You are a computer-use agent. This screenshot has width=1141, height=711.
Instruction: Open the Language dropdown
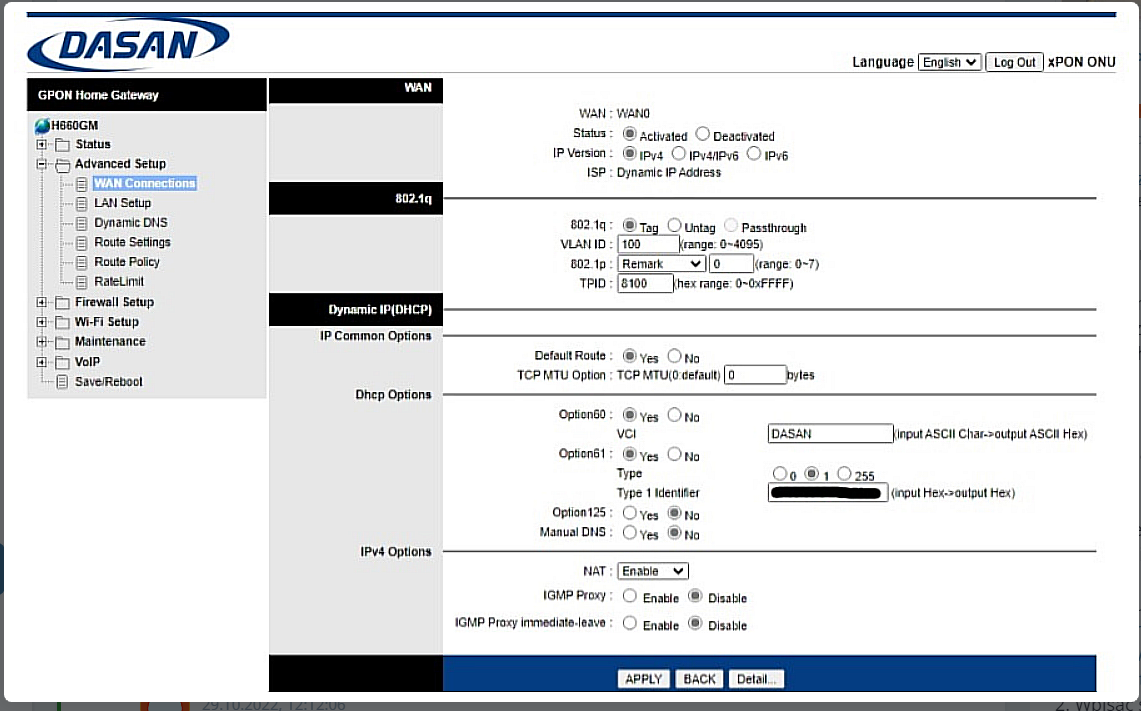tap(949, 62)
